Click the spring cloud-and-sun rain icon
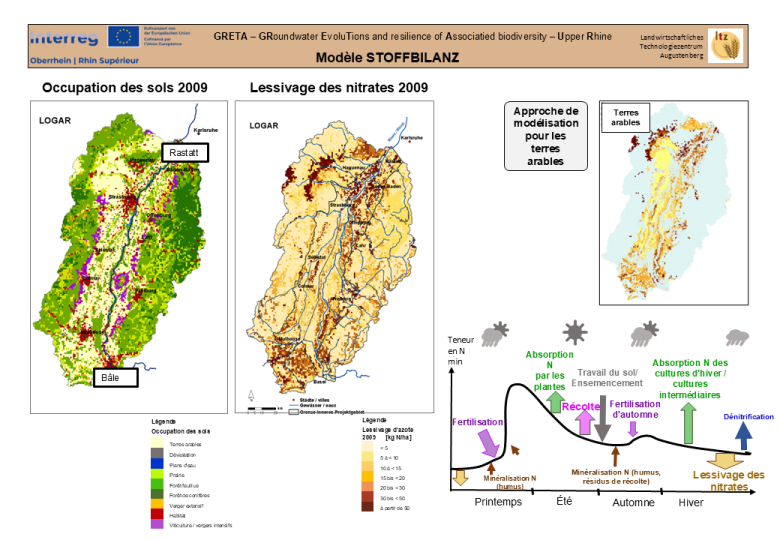This screenshot has height=540, width=780. tap(495, 334)
